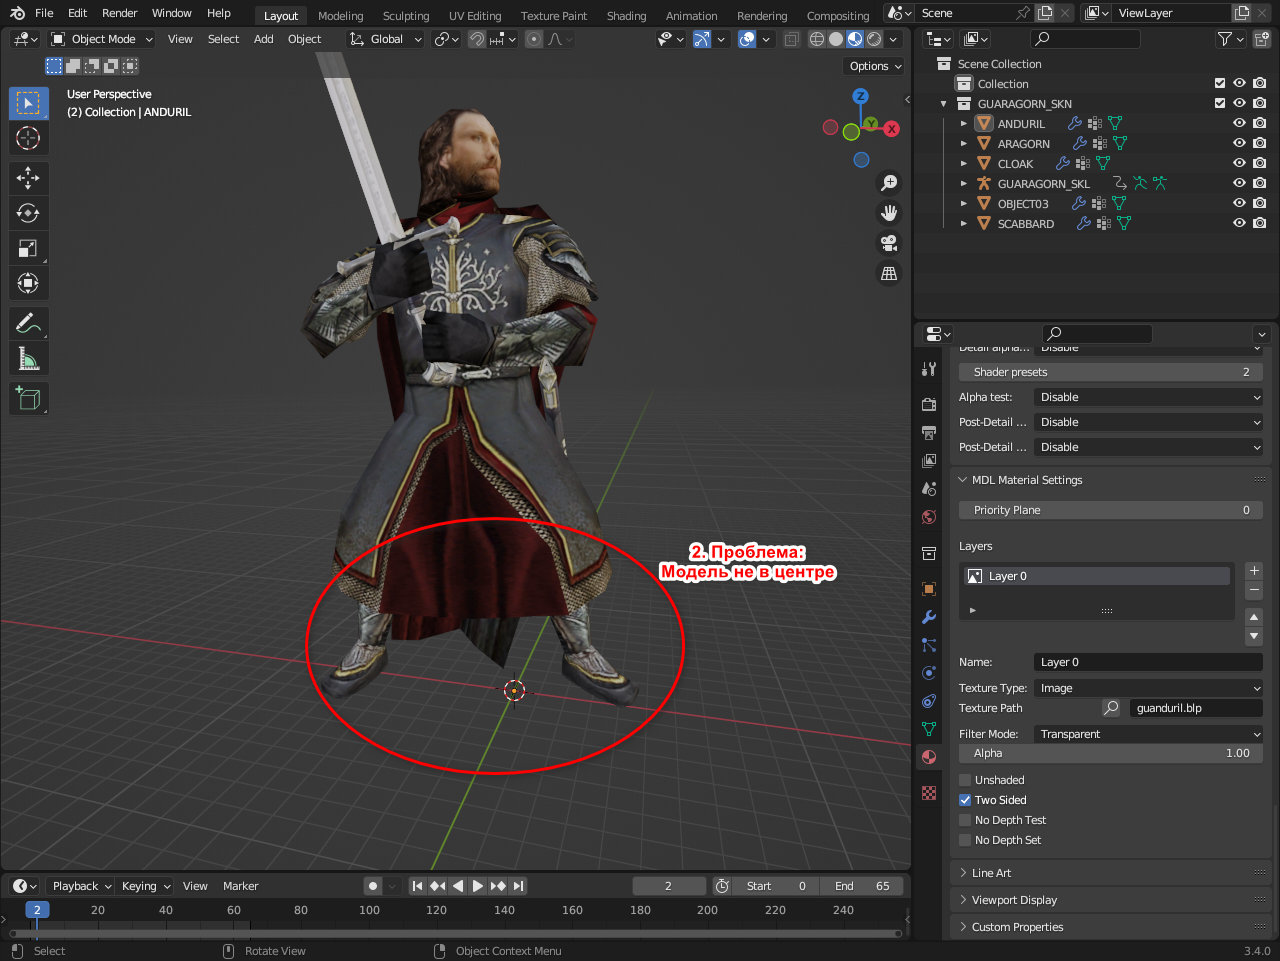Browse texture path search icon
This screenshot has height=961, width=1280.
coord(1111,708)
